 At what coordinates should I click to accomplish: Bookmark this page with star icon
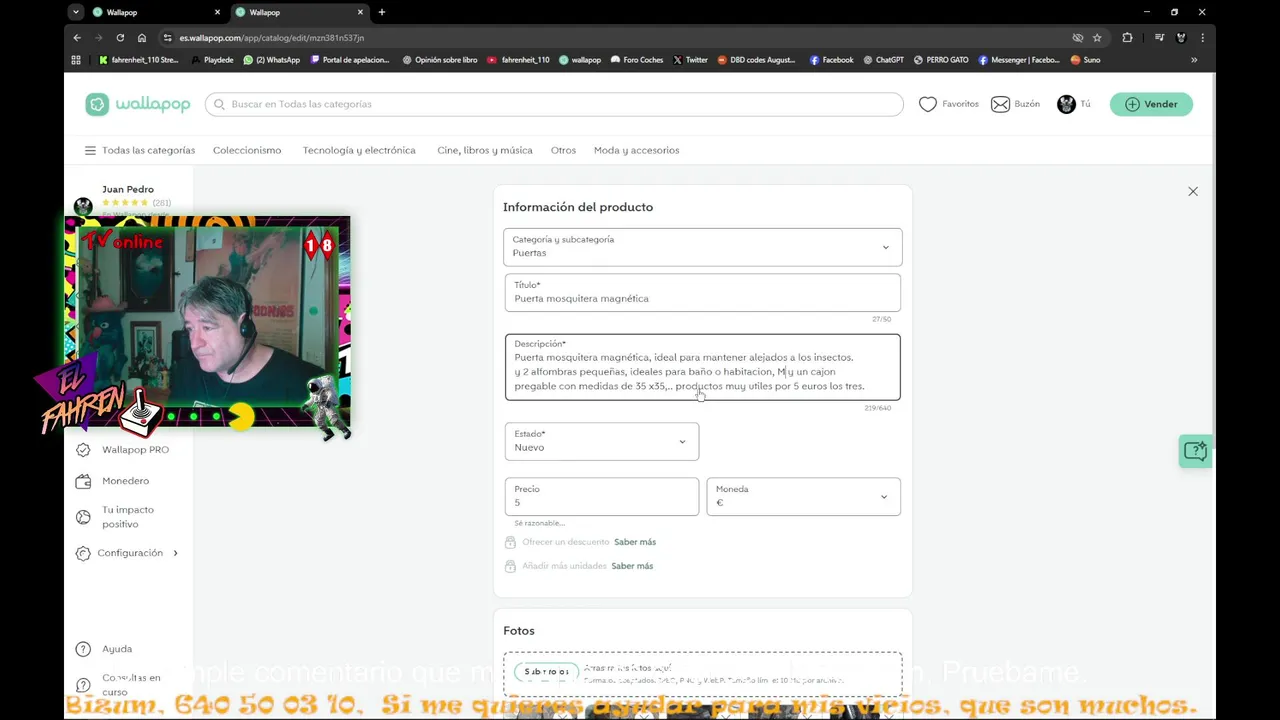tap(1097, 38)
